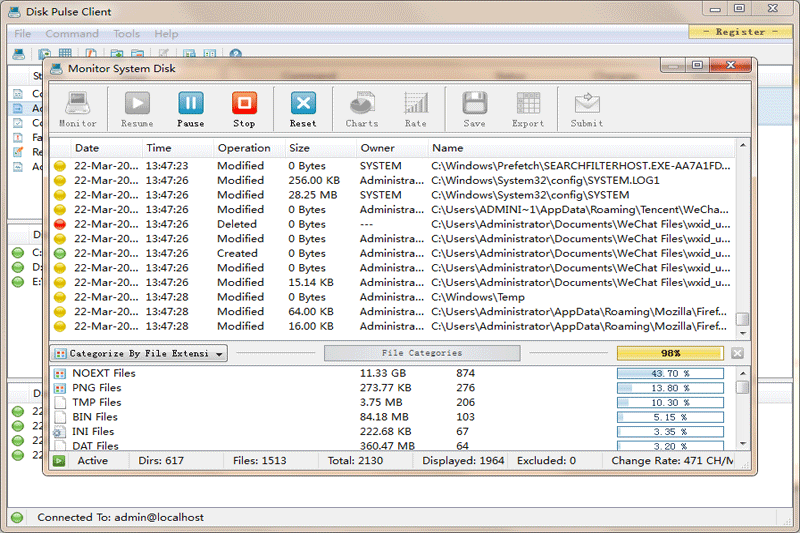Click the Register button
This screenshot has height=533, width=800.
(x=740, y=32)
